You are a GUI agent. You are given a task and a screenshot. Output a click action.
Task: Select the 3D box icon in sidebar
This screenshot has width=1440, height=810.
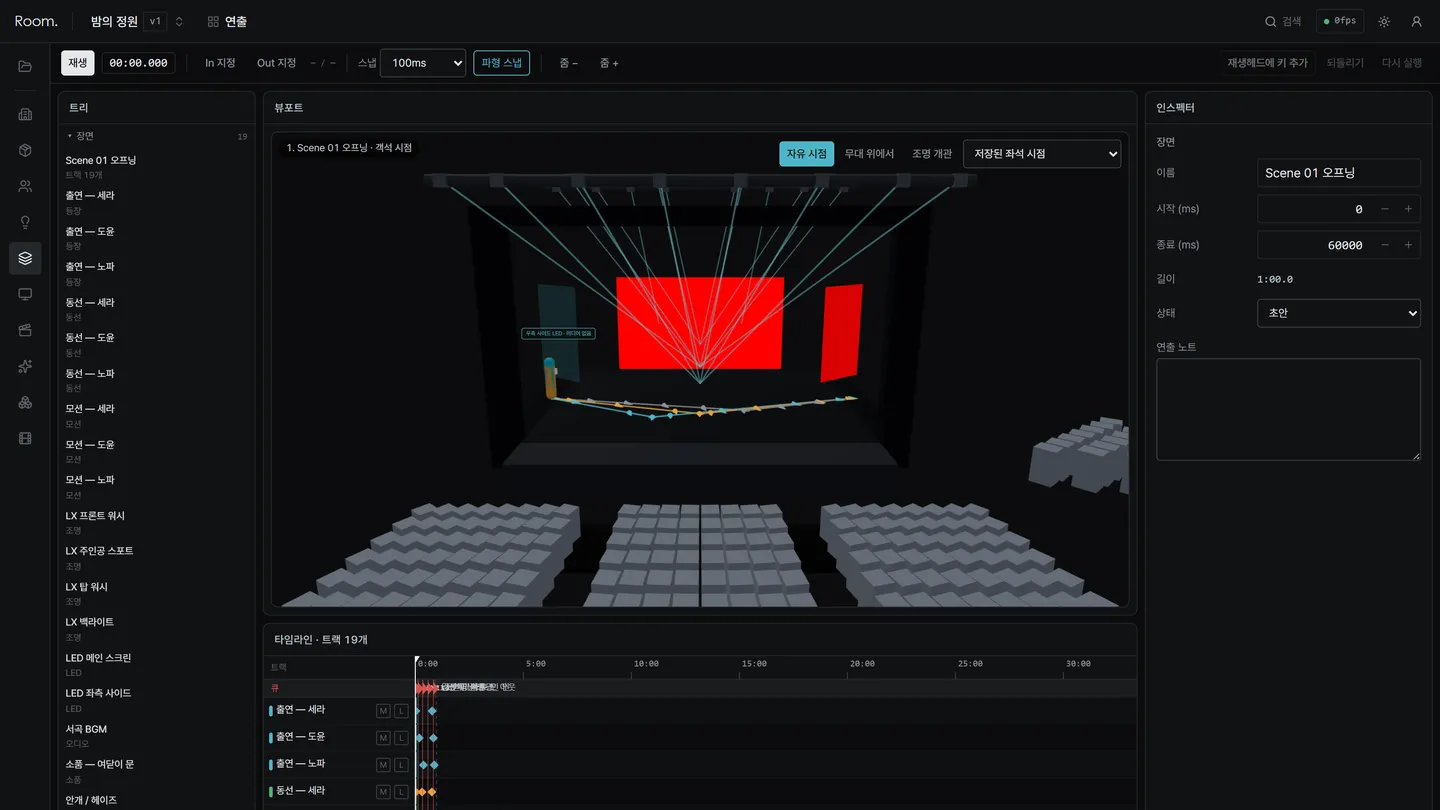click(x=25, y=150)
